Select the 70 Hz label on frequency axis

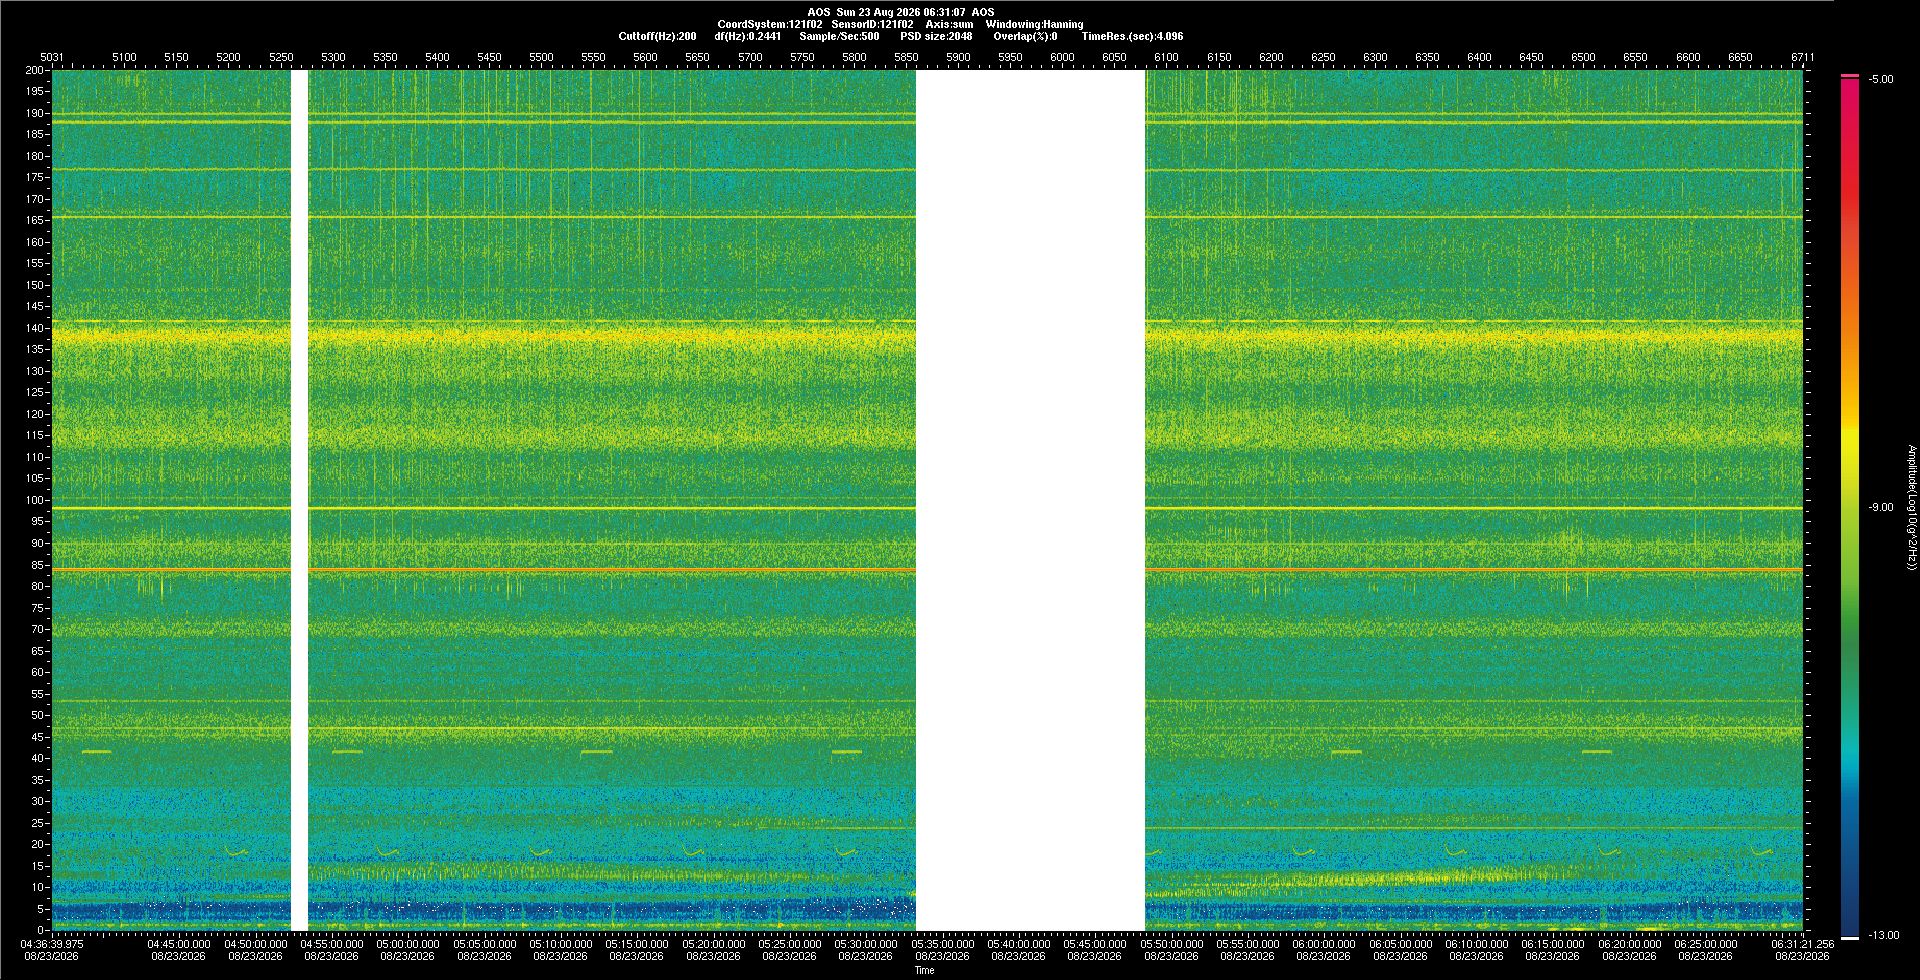point(38,629)
